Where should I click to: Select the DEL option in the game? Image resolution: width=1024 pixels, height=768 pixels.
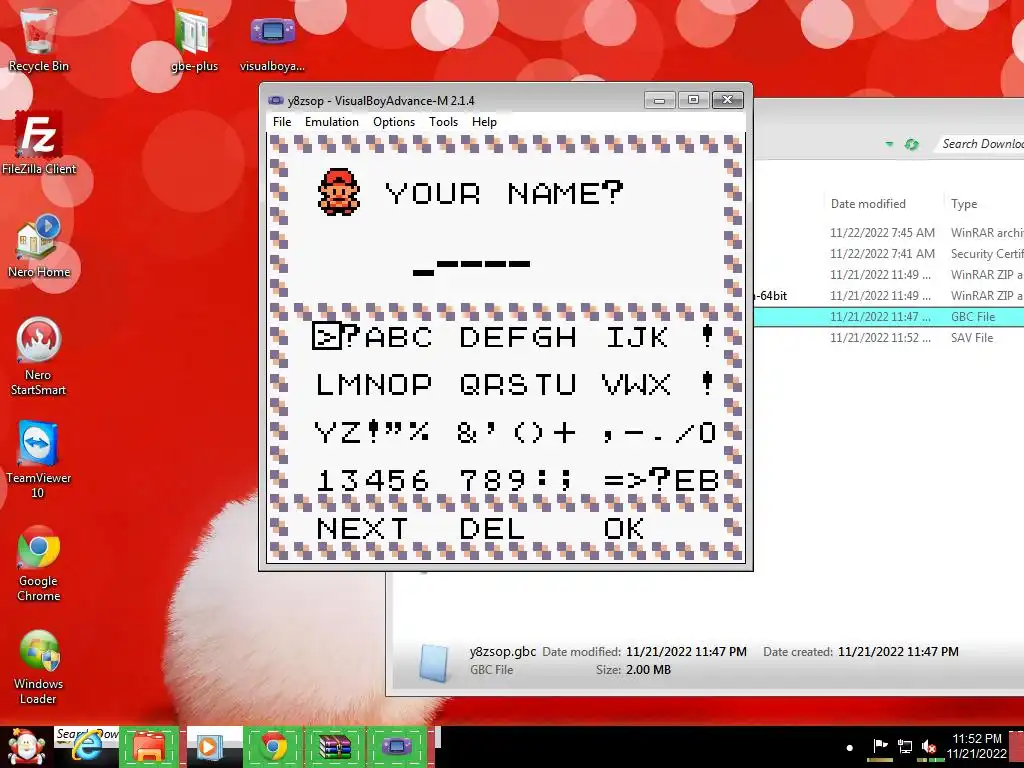tap(492, 528)
